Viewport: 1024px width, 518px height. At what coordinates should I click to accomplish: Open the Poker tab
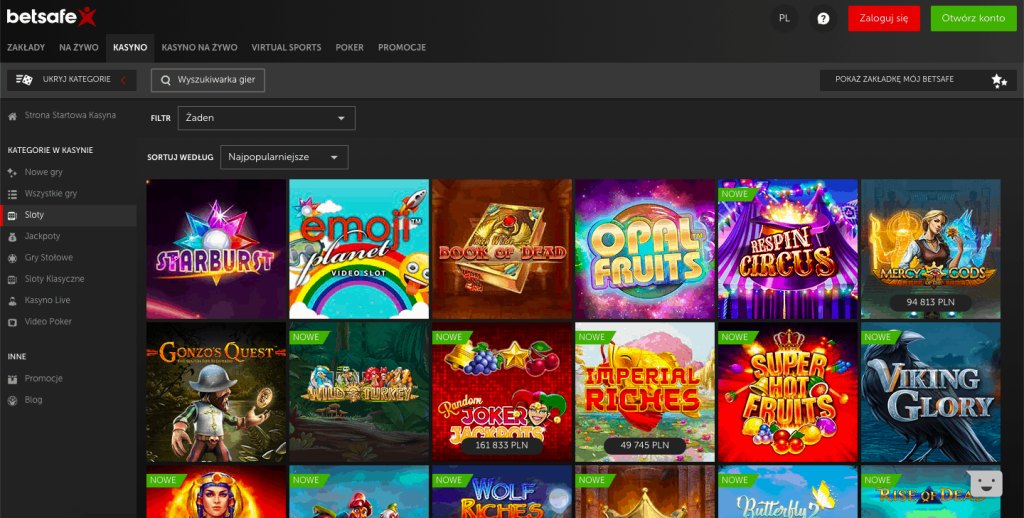pos(349,48)
